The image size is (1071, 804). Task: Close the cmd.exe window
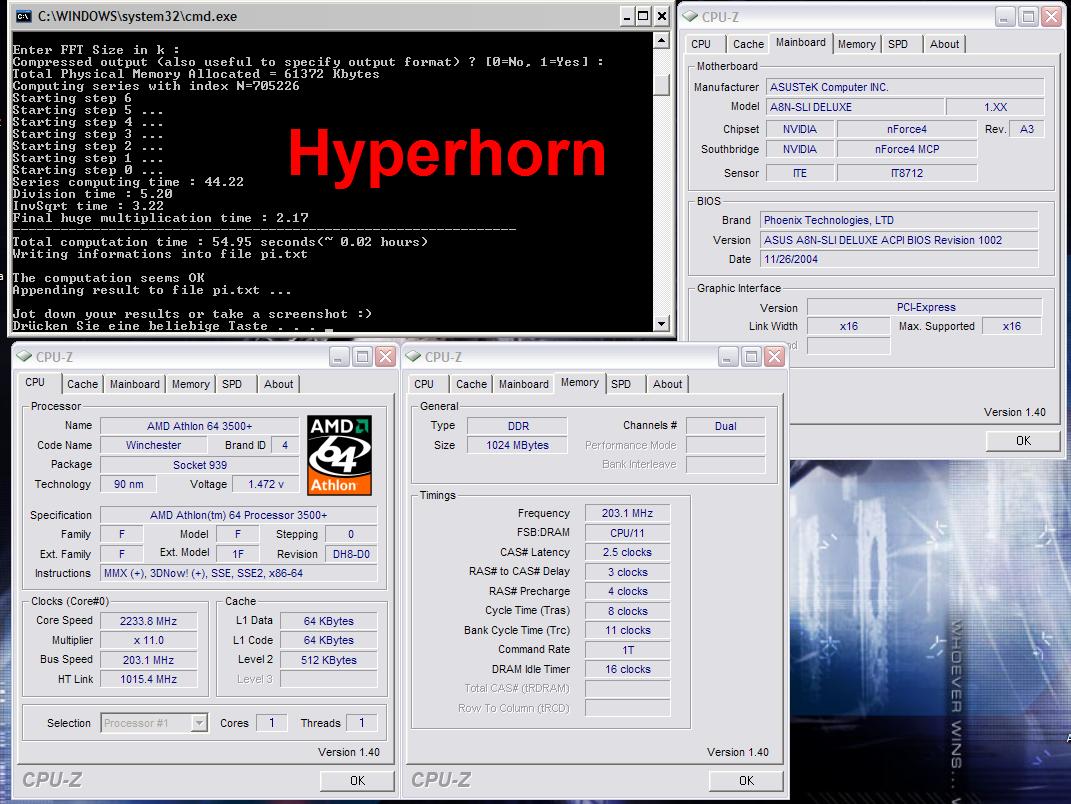click(662, 16)
